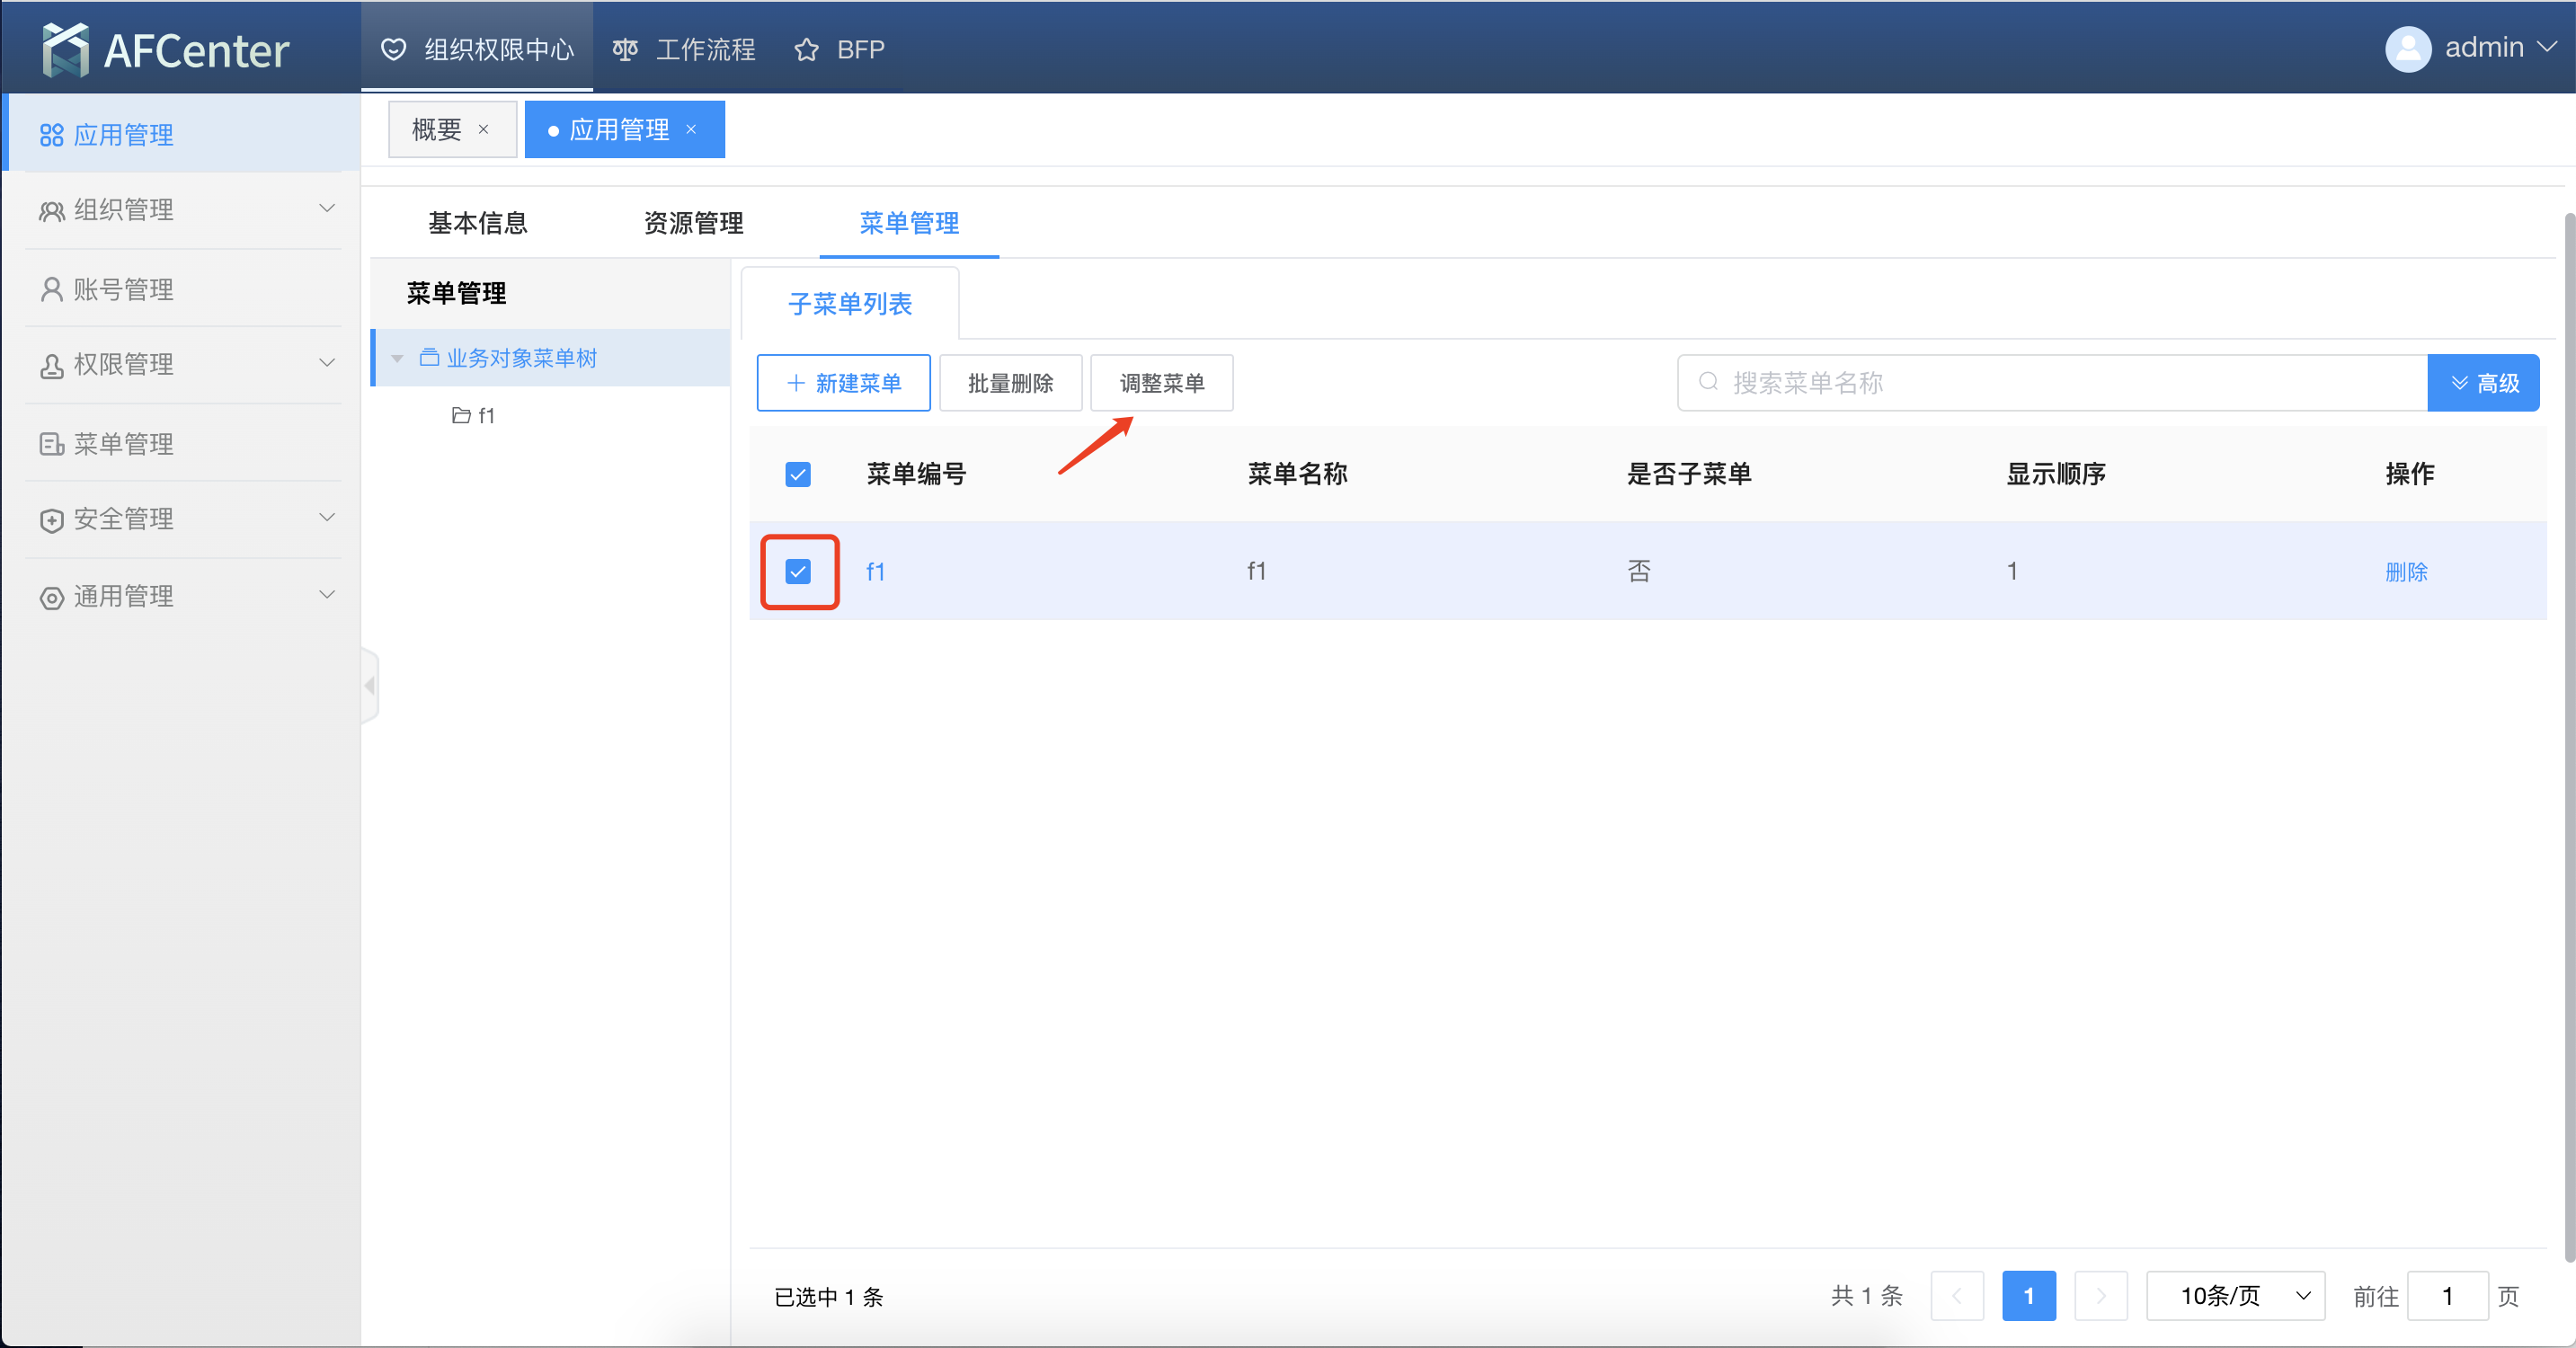2576x1348 pixels.
Task: Toggle the f1 row checkbox
Action: point(797,571)
